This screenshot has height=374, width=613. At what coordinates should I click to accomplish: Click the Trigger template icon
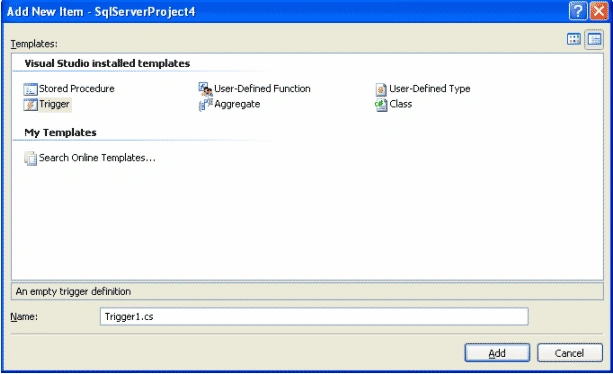(x=30, y=105)
